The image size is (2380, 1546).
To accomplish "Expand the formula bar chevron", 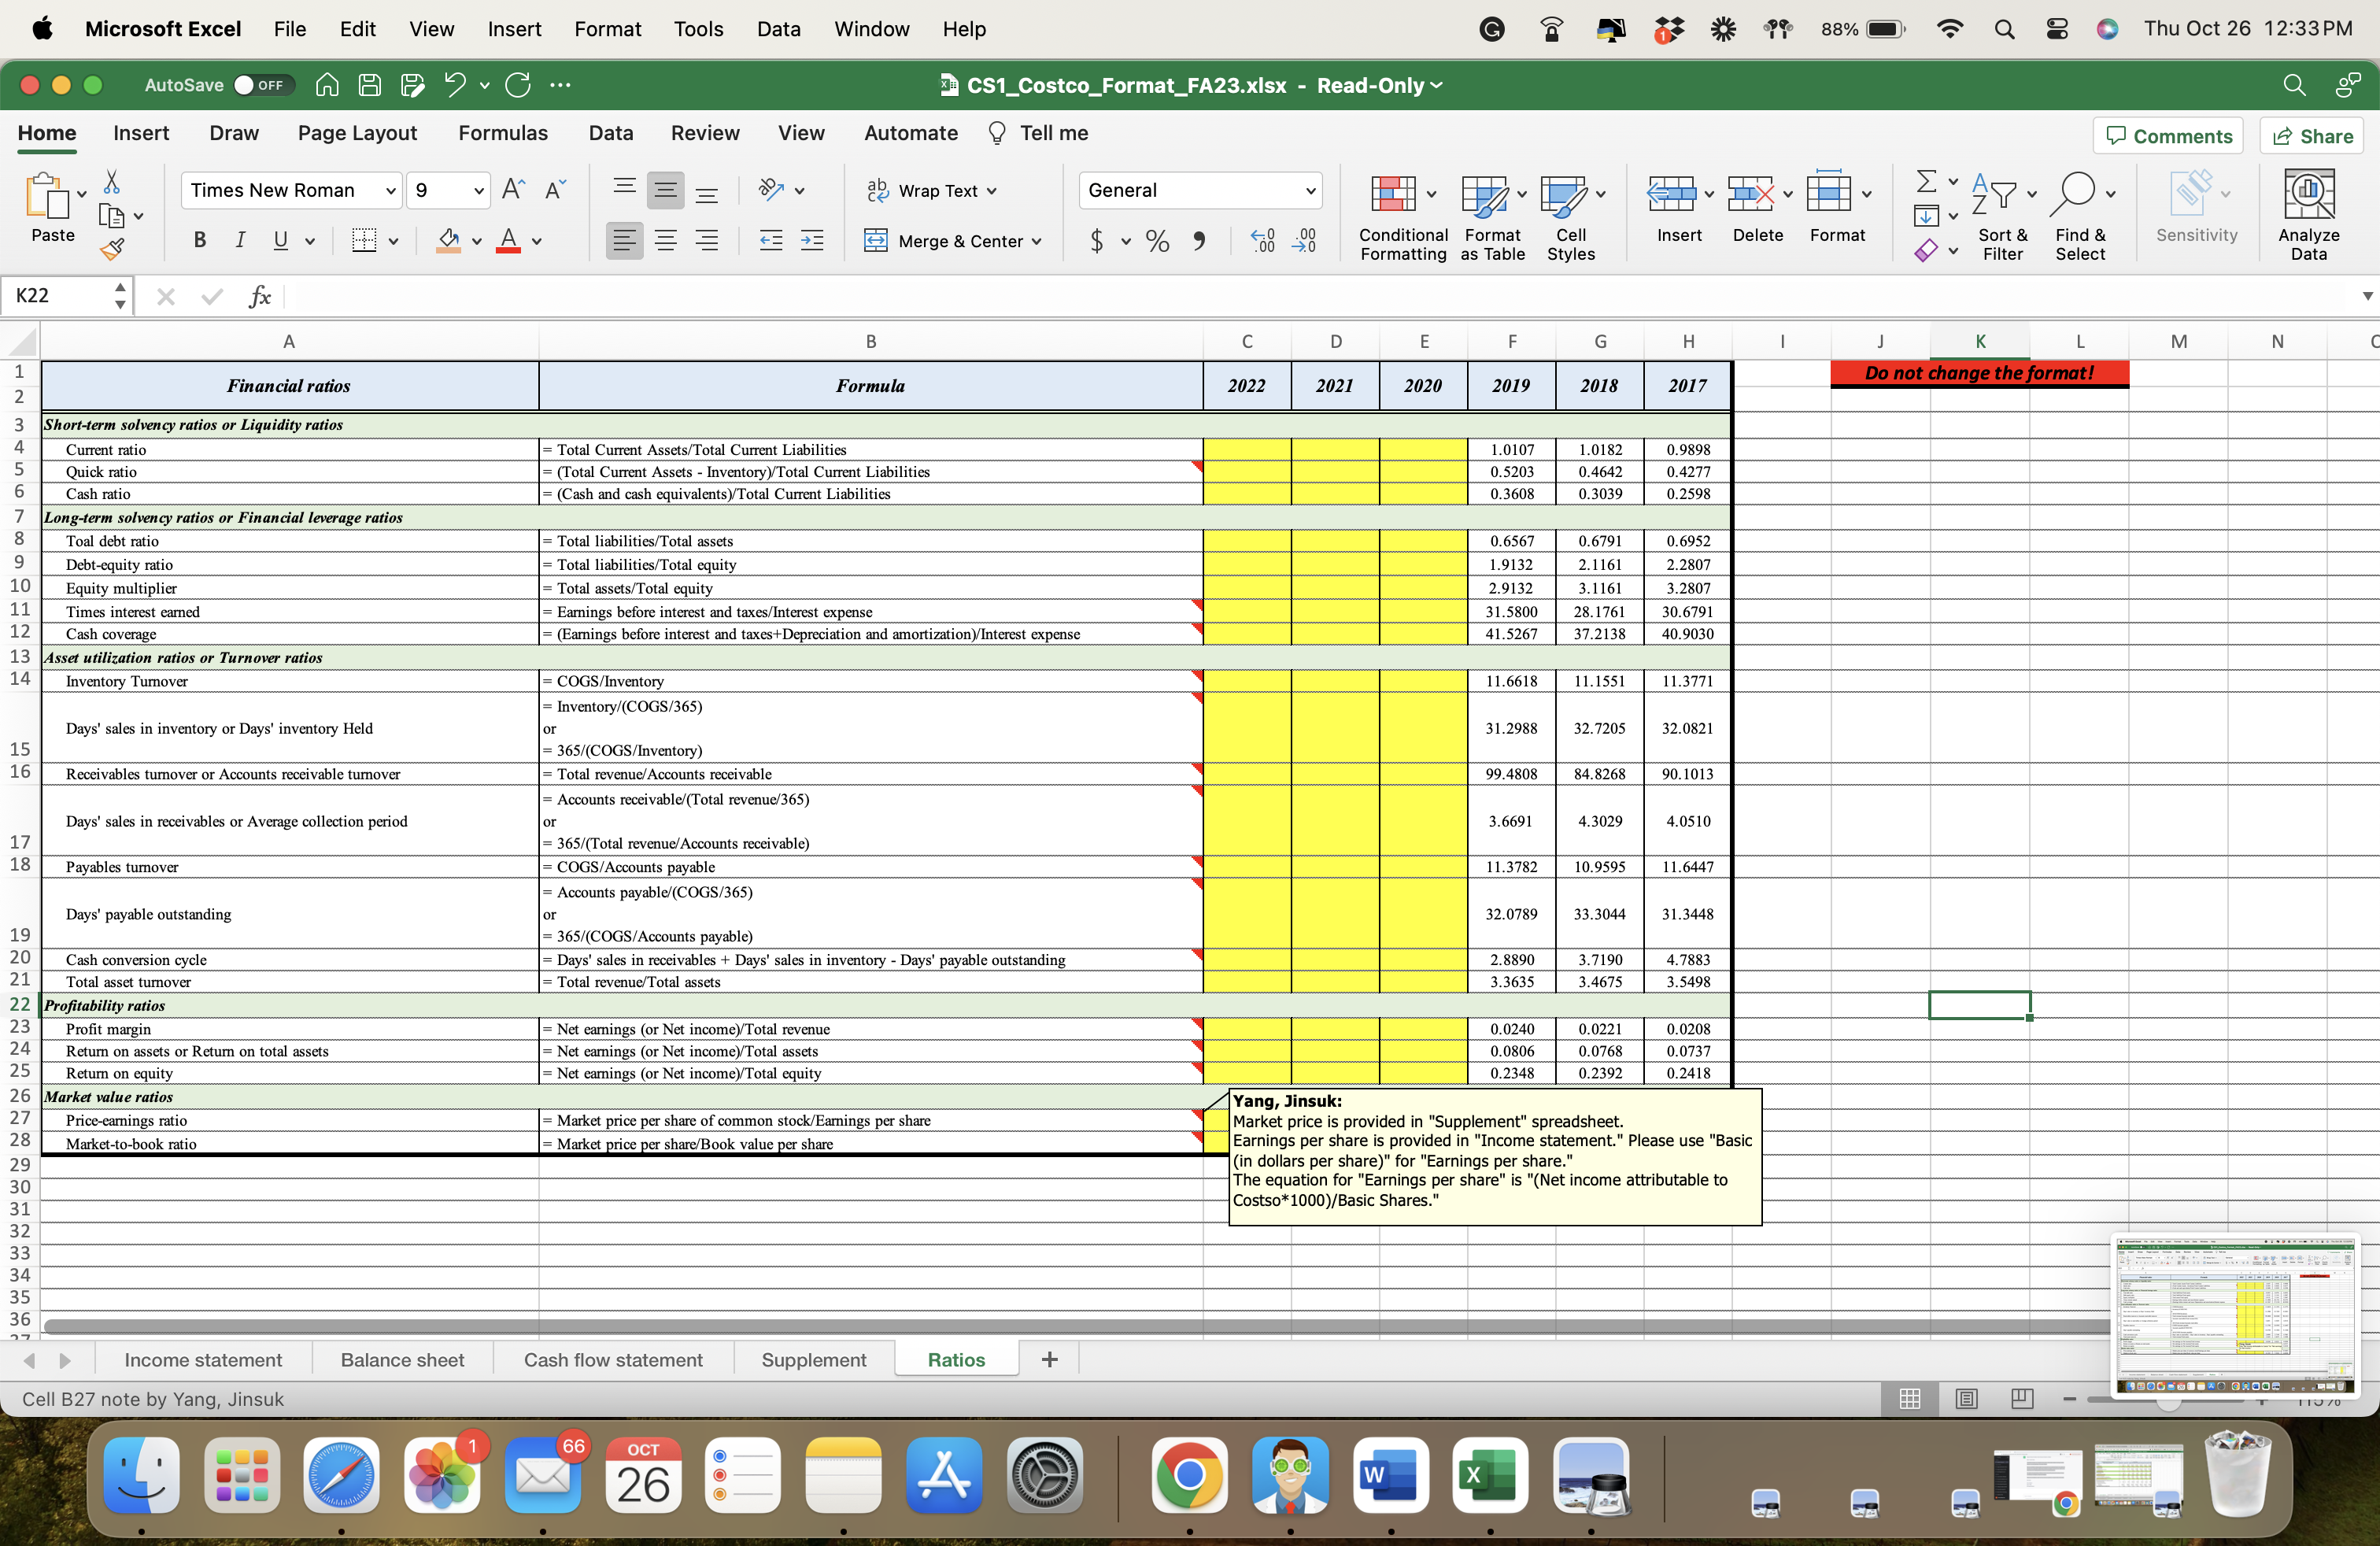I will [x=2366, y=296].
